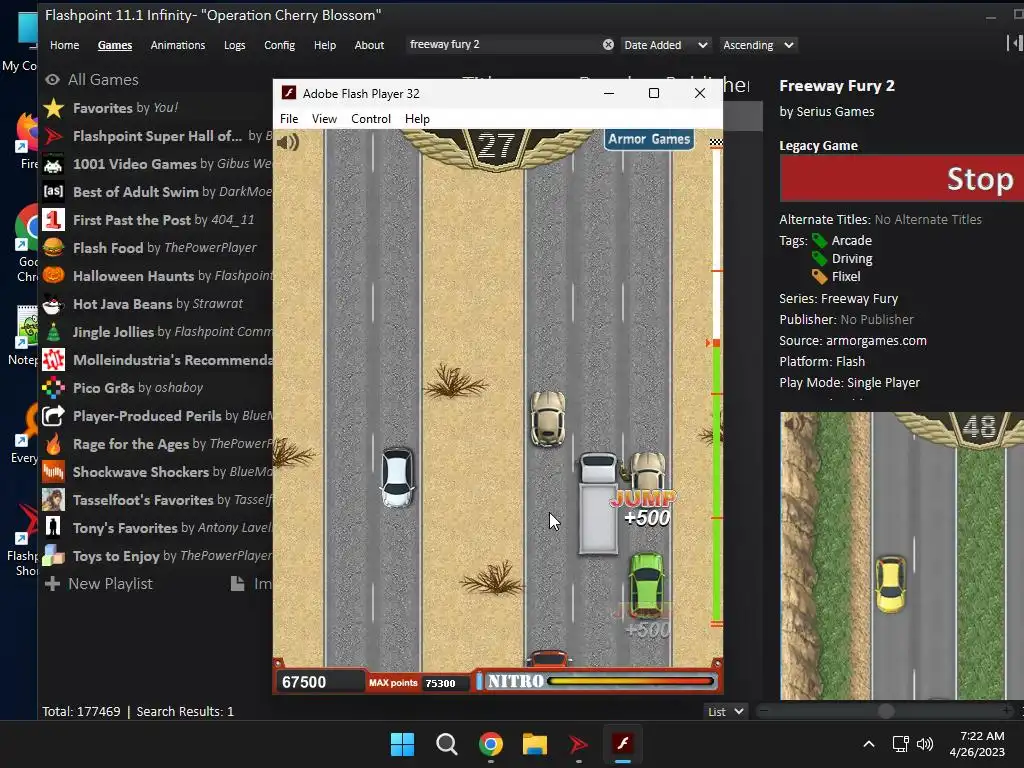1024x768 pixels.
Task: Open the List layout dropdown
Action: 726,711
